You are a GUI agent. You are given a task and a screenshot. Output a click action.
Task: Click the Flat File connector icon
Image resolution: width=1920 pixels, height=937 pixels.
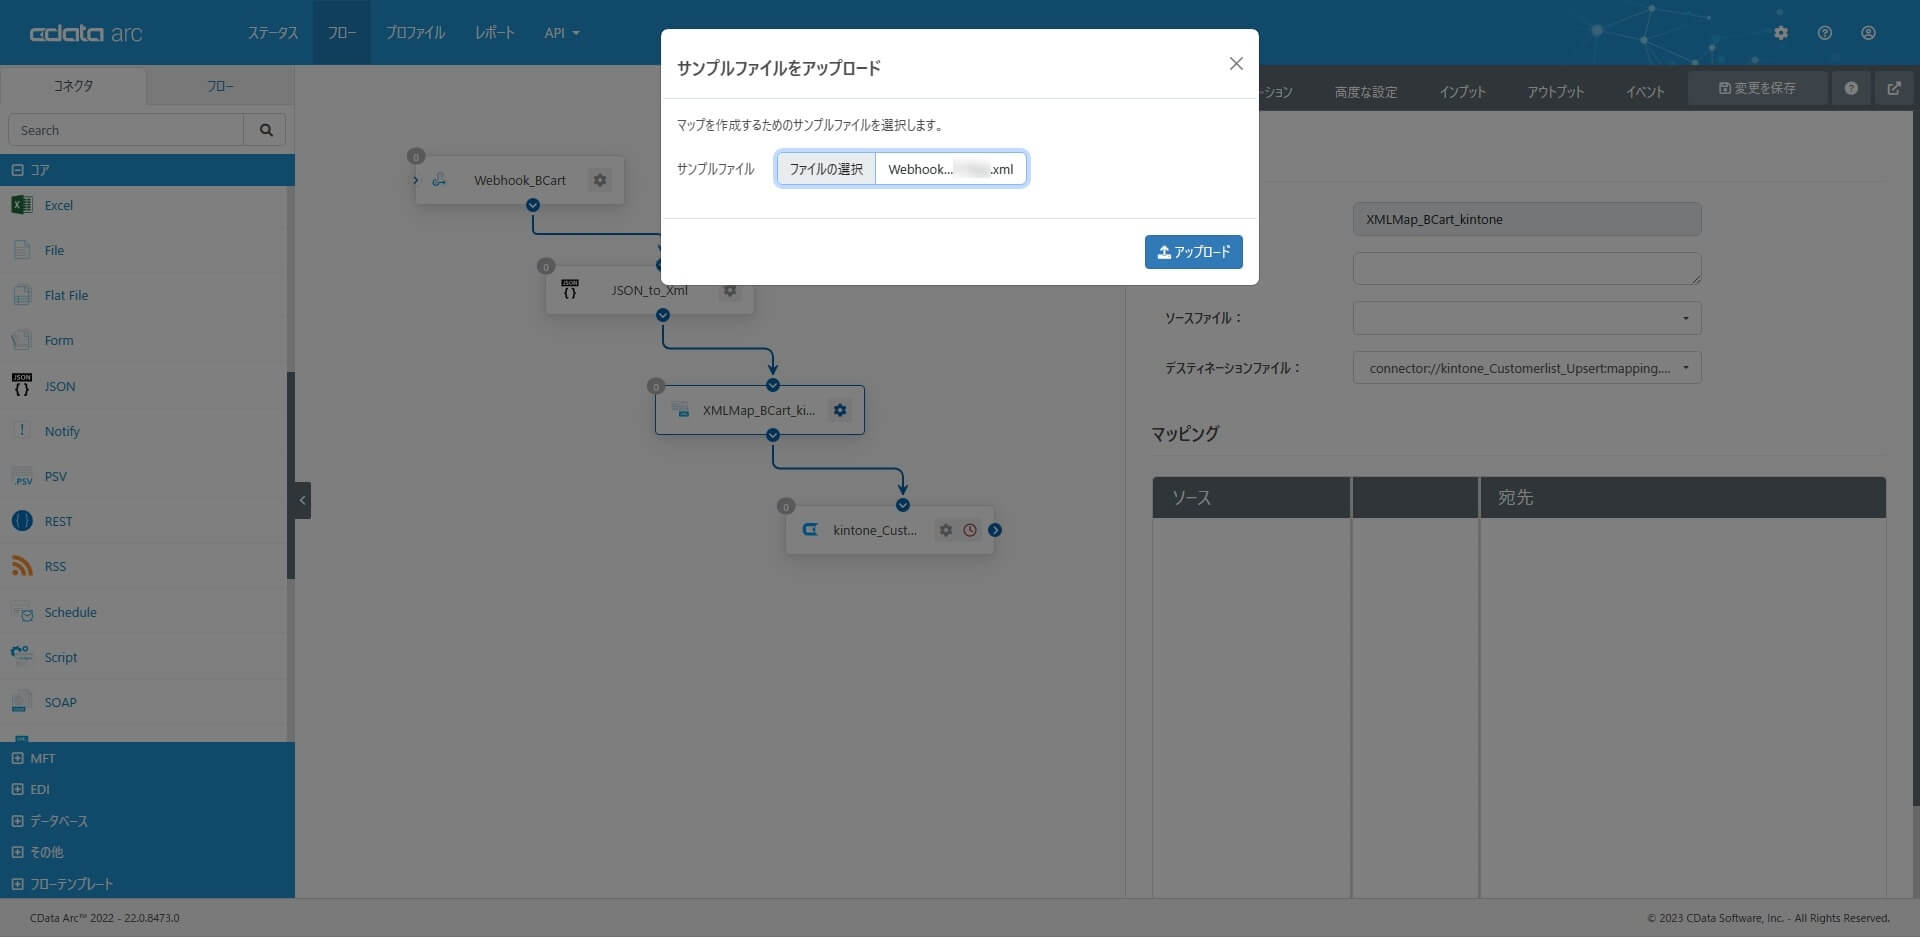pyautogui.click(x=21, y=295)
